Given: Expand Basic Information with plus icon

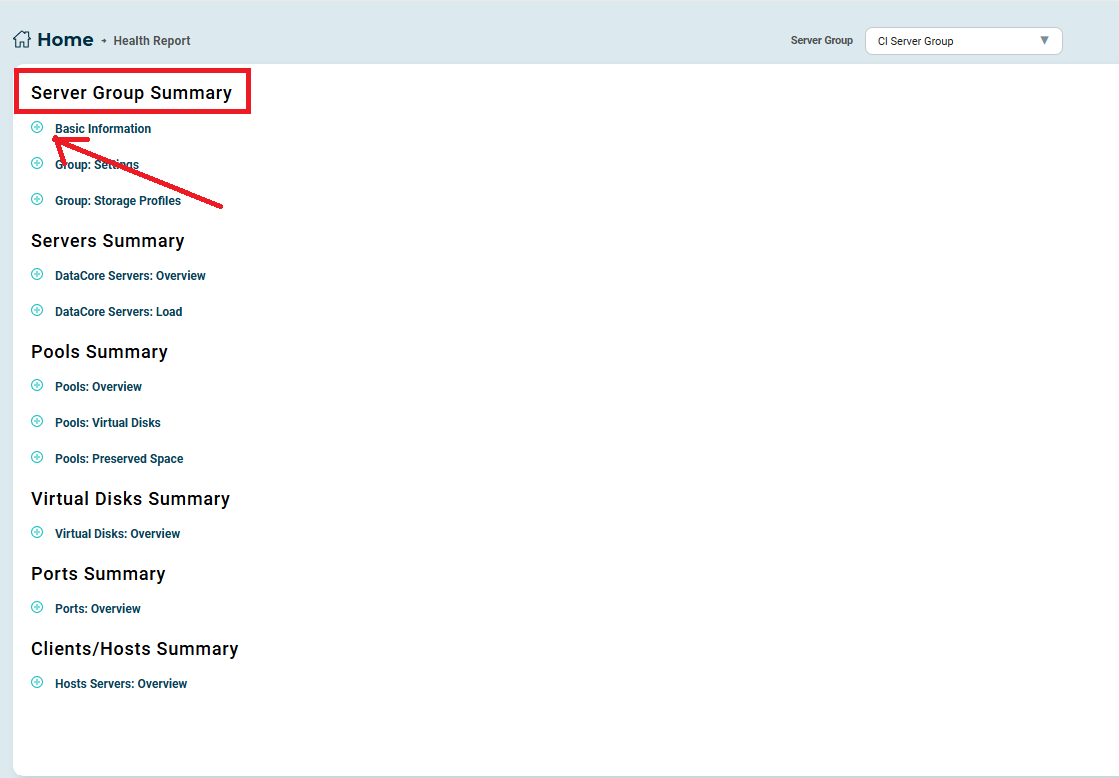Looking at the screenshot, I should pyautogui.click(x=37, y=127).
